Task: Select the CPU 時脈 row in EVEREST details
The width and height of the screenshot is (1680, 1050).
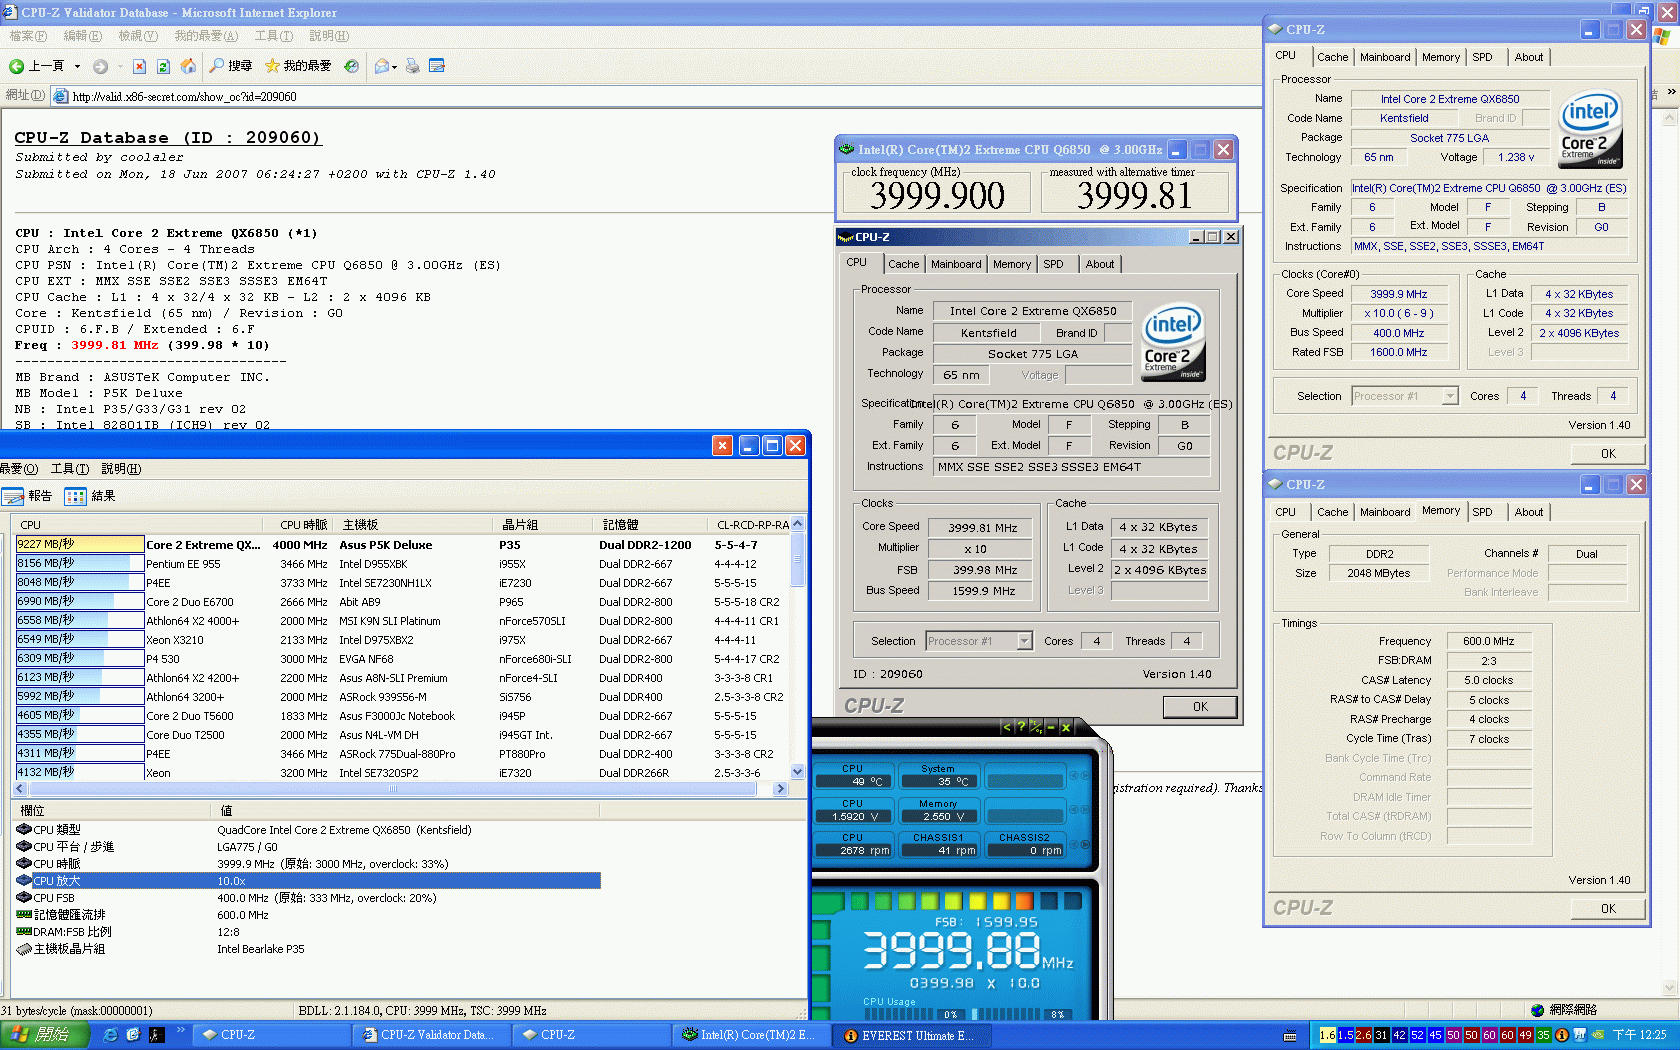Action: [307, 864]
